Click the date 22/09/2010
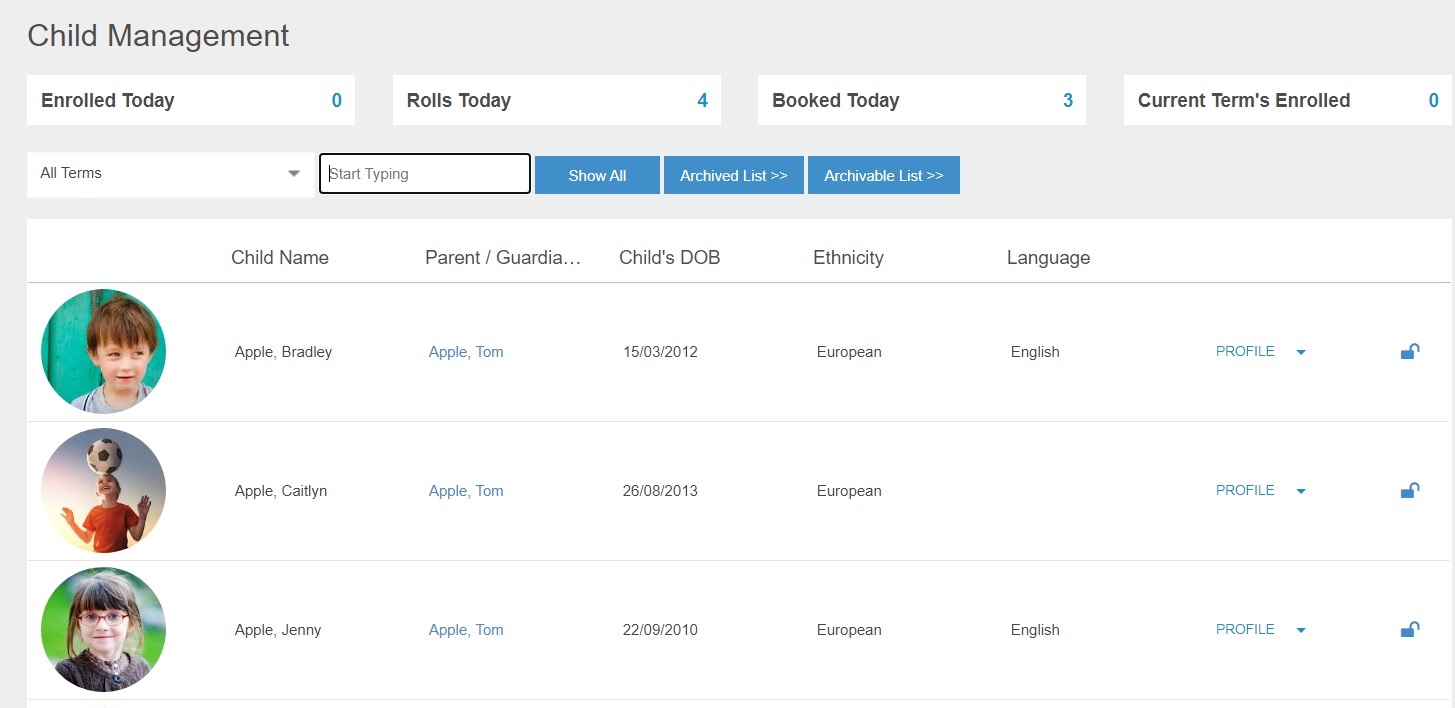The image size is (1455, 708). (660, 630)
